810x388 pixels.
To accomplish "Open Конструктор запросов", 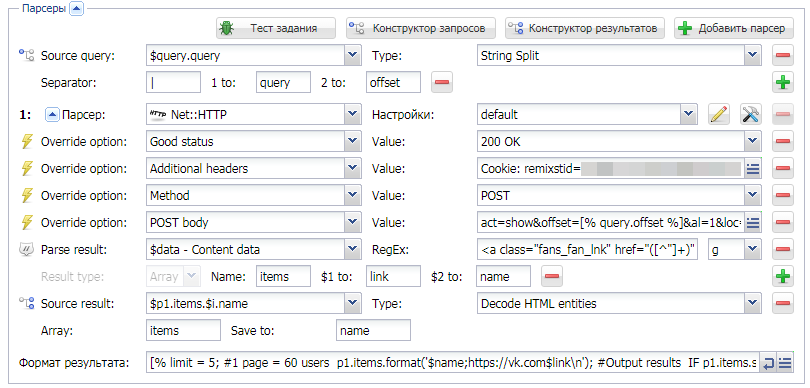I will pos(421,28).
